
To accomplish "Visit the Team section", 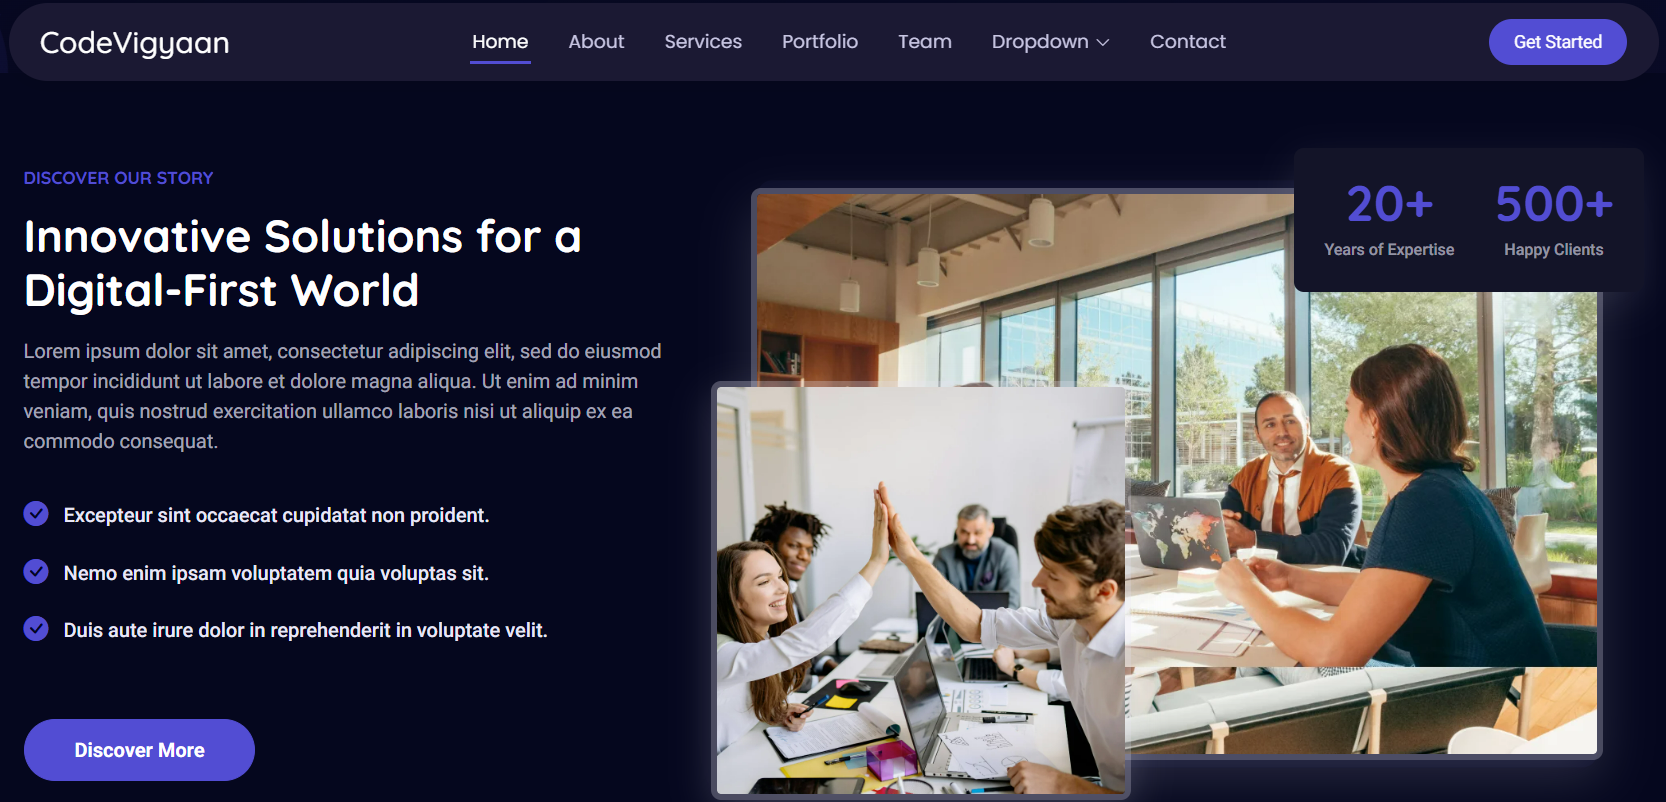I will (x=925, y=42).
